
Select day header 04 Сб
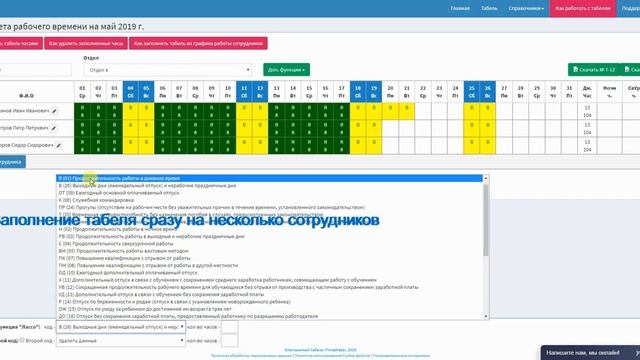pos(131,91)
